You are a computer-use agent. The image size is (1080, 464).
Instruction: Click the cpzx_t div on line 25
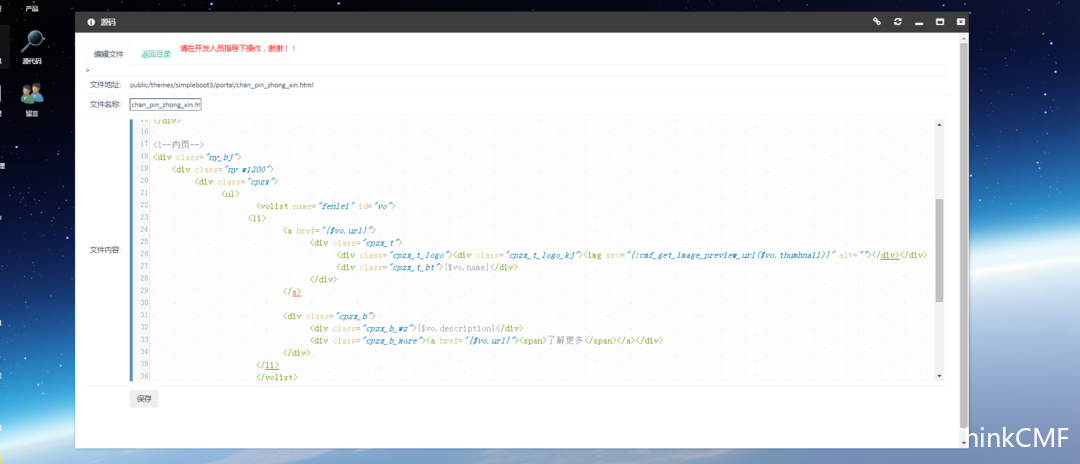(x=356, y=242)
